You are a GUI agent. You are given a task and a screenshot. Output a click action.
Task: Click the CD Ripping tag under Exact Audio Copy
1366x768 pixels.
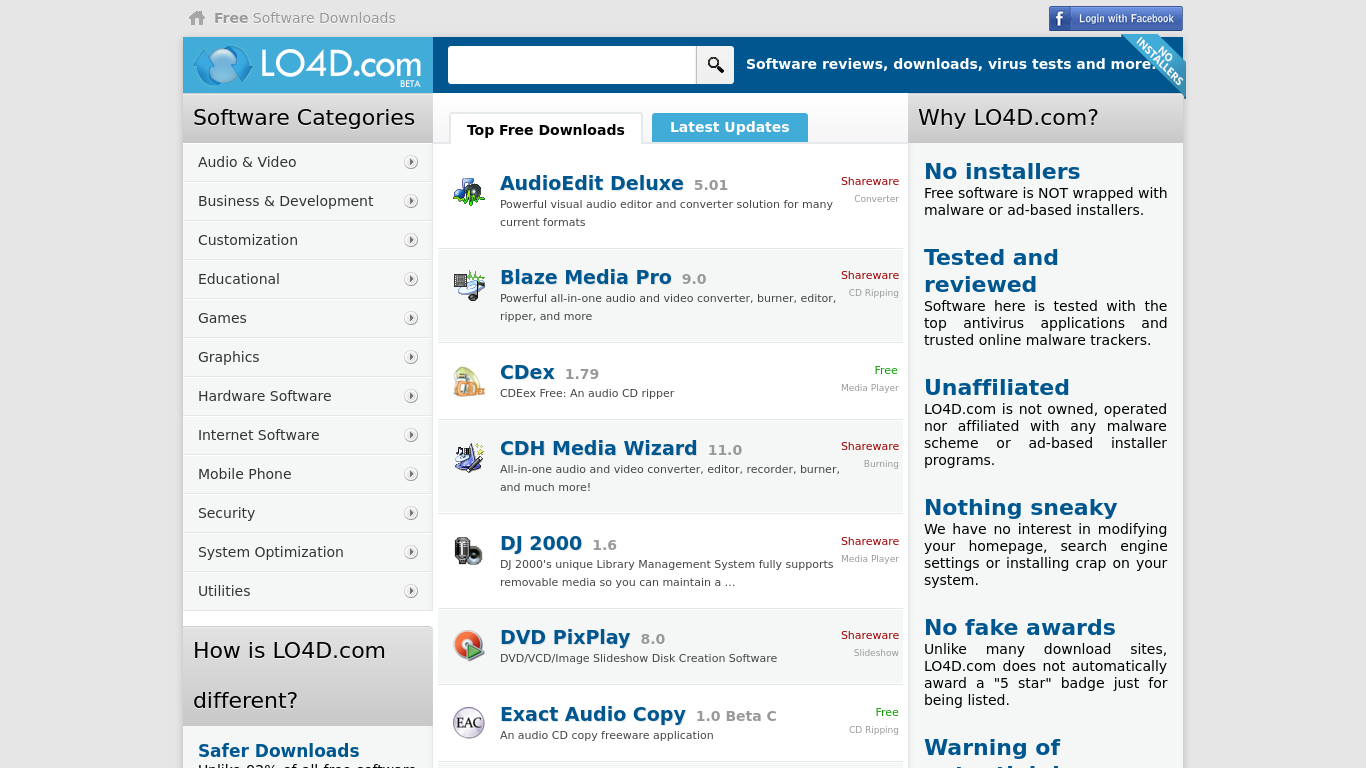(874, 730)
